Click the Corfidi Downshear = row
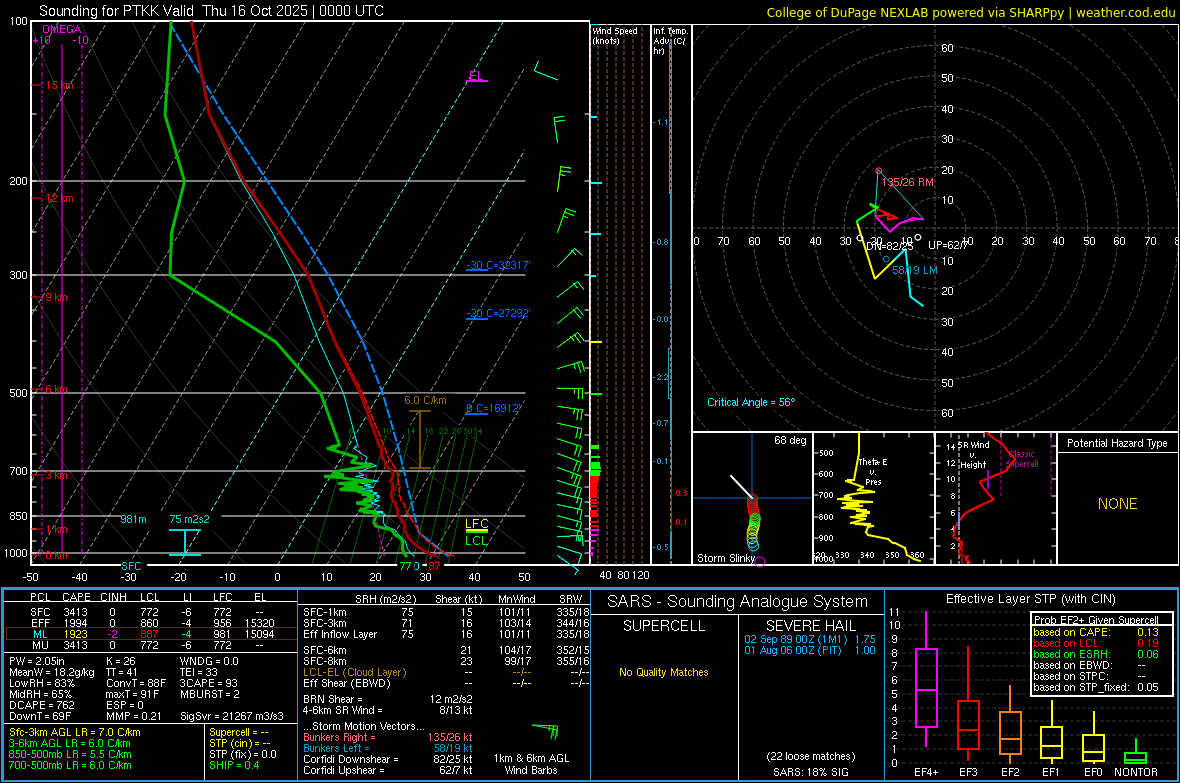 point(388,759)
